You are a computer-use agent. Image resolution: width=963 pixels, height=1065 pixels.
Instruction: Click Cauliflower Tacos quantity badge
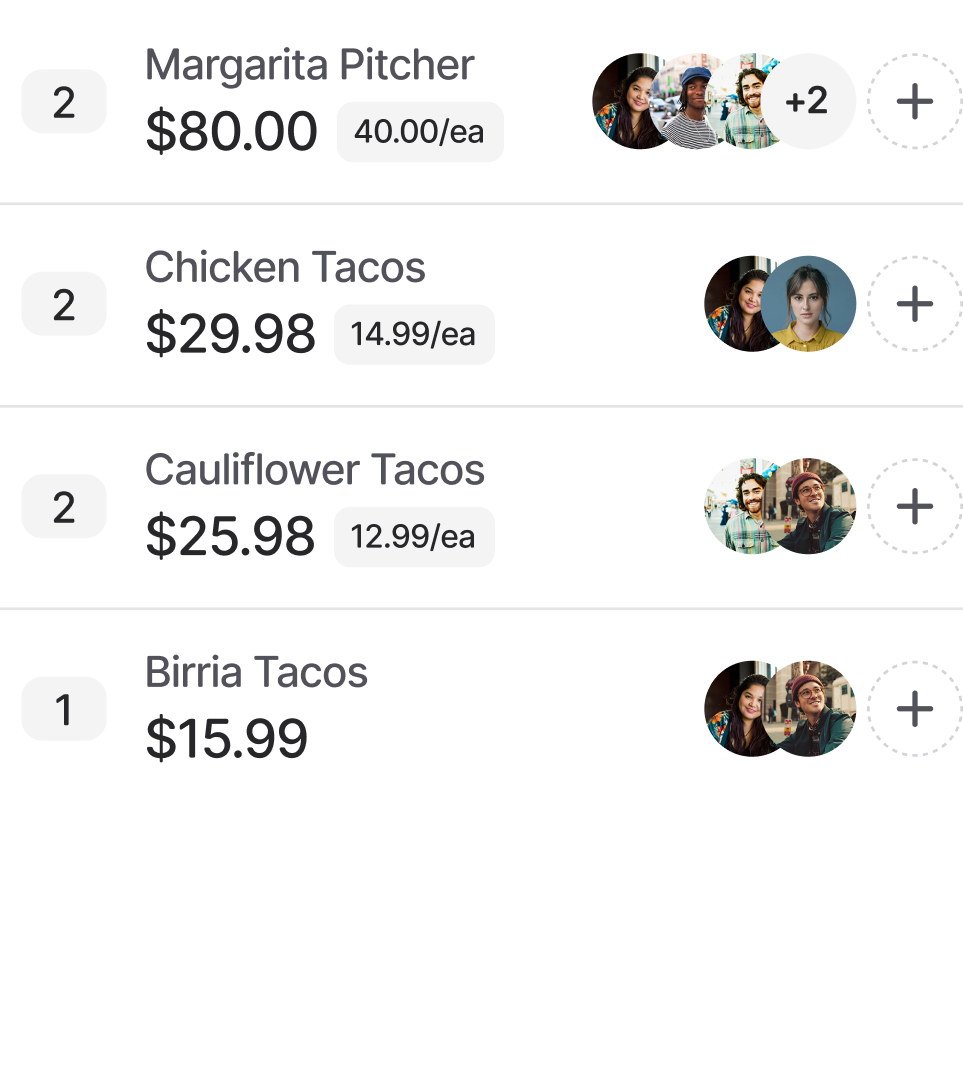(64, 507)
